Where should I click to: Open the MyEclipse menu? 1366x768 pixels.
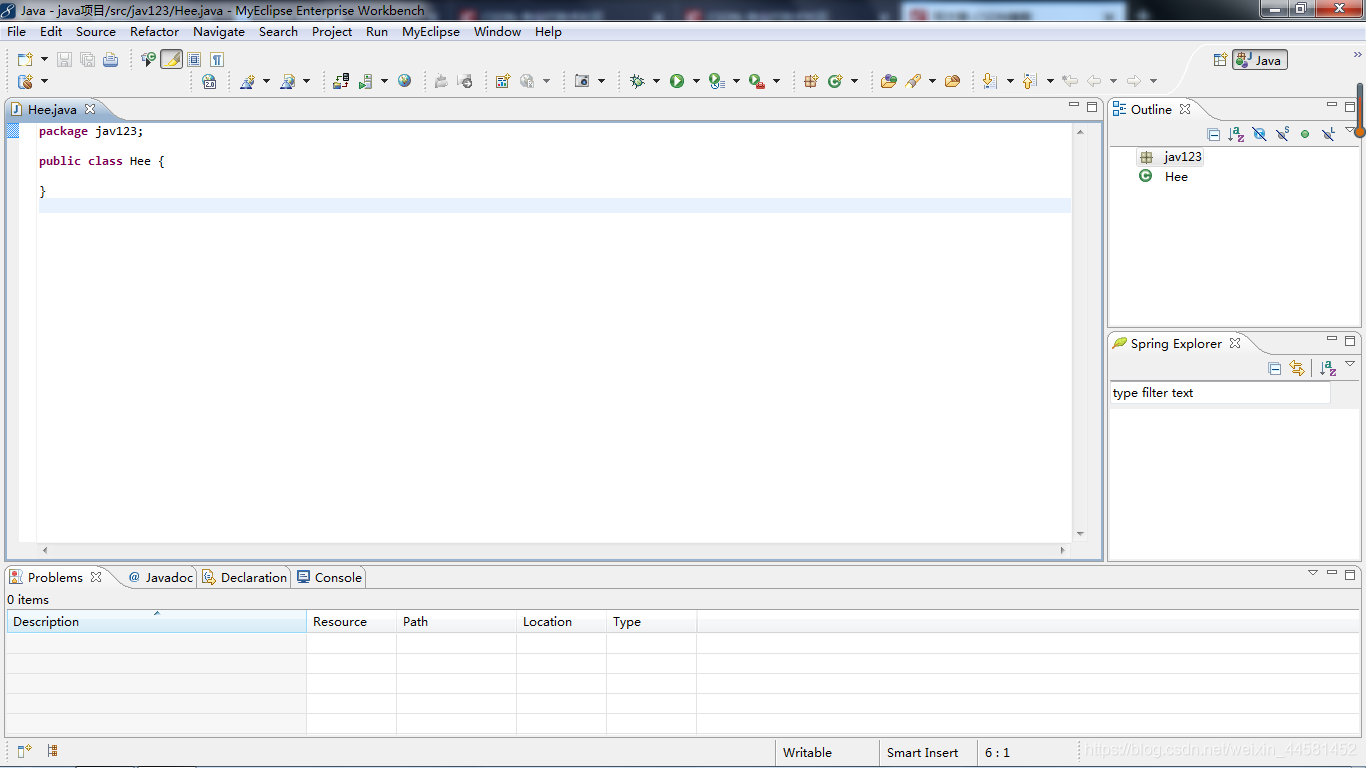(x=431, y=31)
